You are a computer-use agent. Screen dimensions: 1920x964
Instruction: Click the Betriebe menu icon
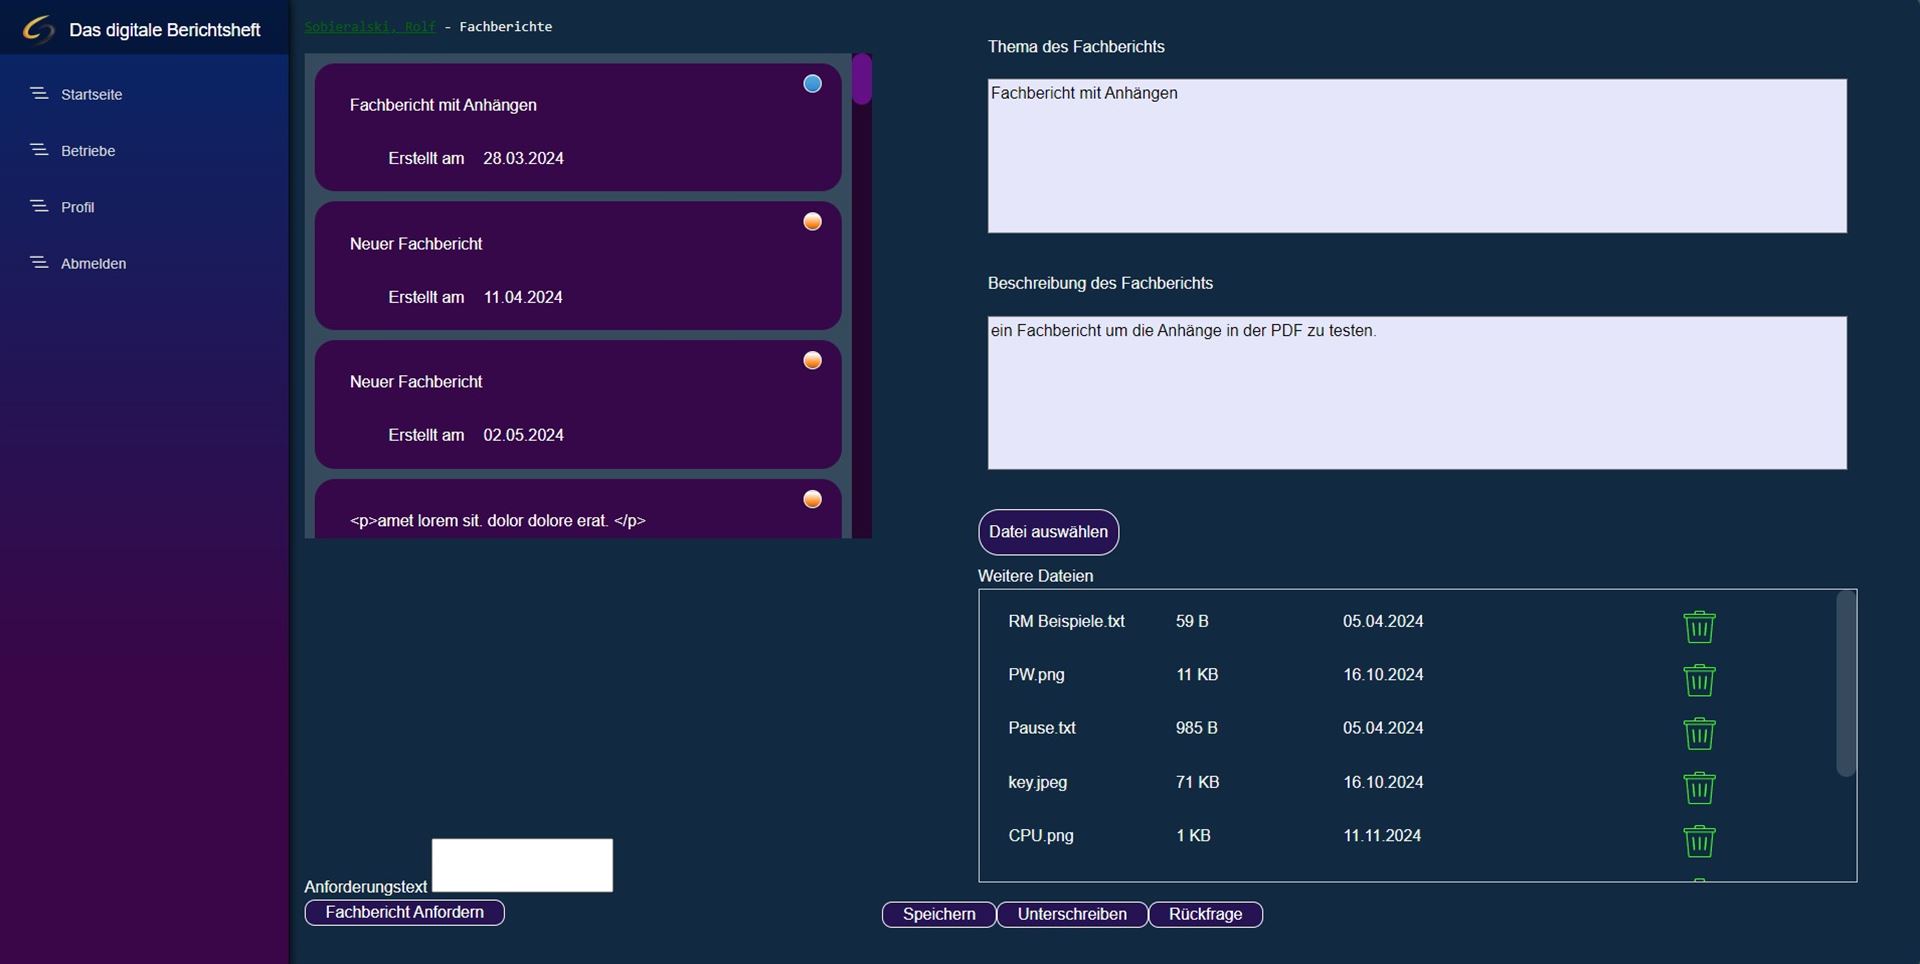coord(39,149)
